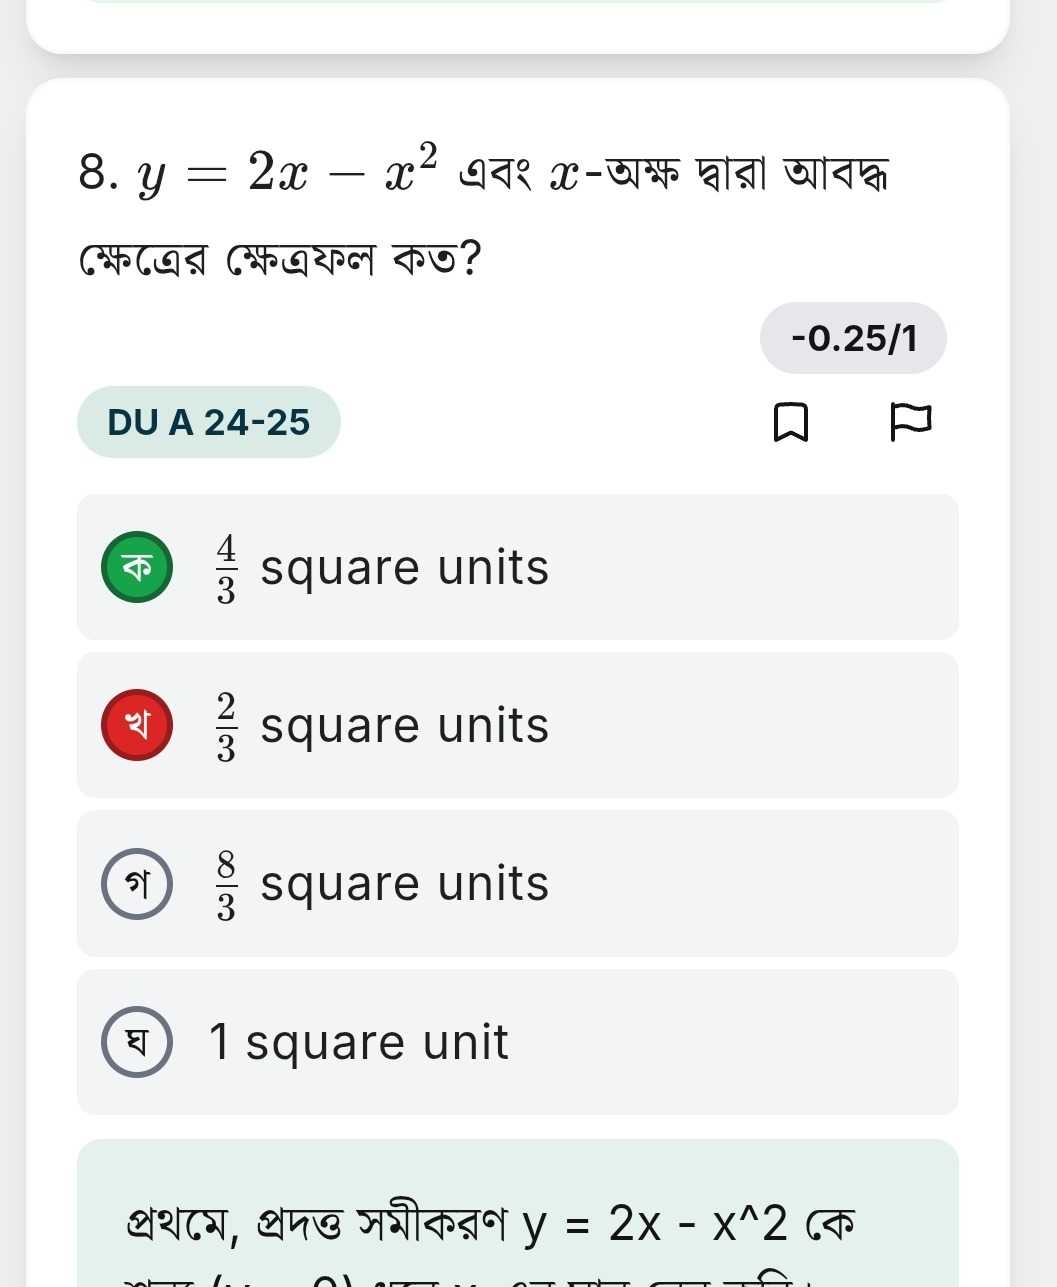1057x1287 pixels.
Task: Click the red খ answer marker
Action: coord(136,724)
